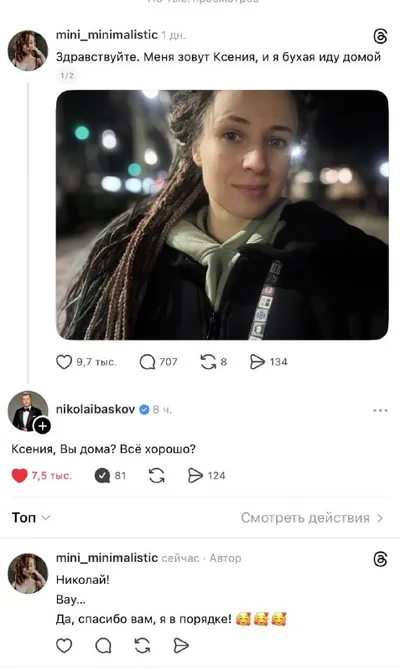Reply to the author's latest comment

103,645
